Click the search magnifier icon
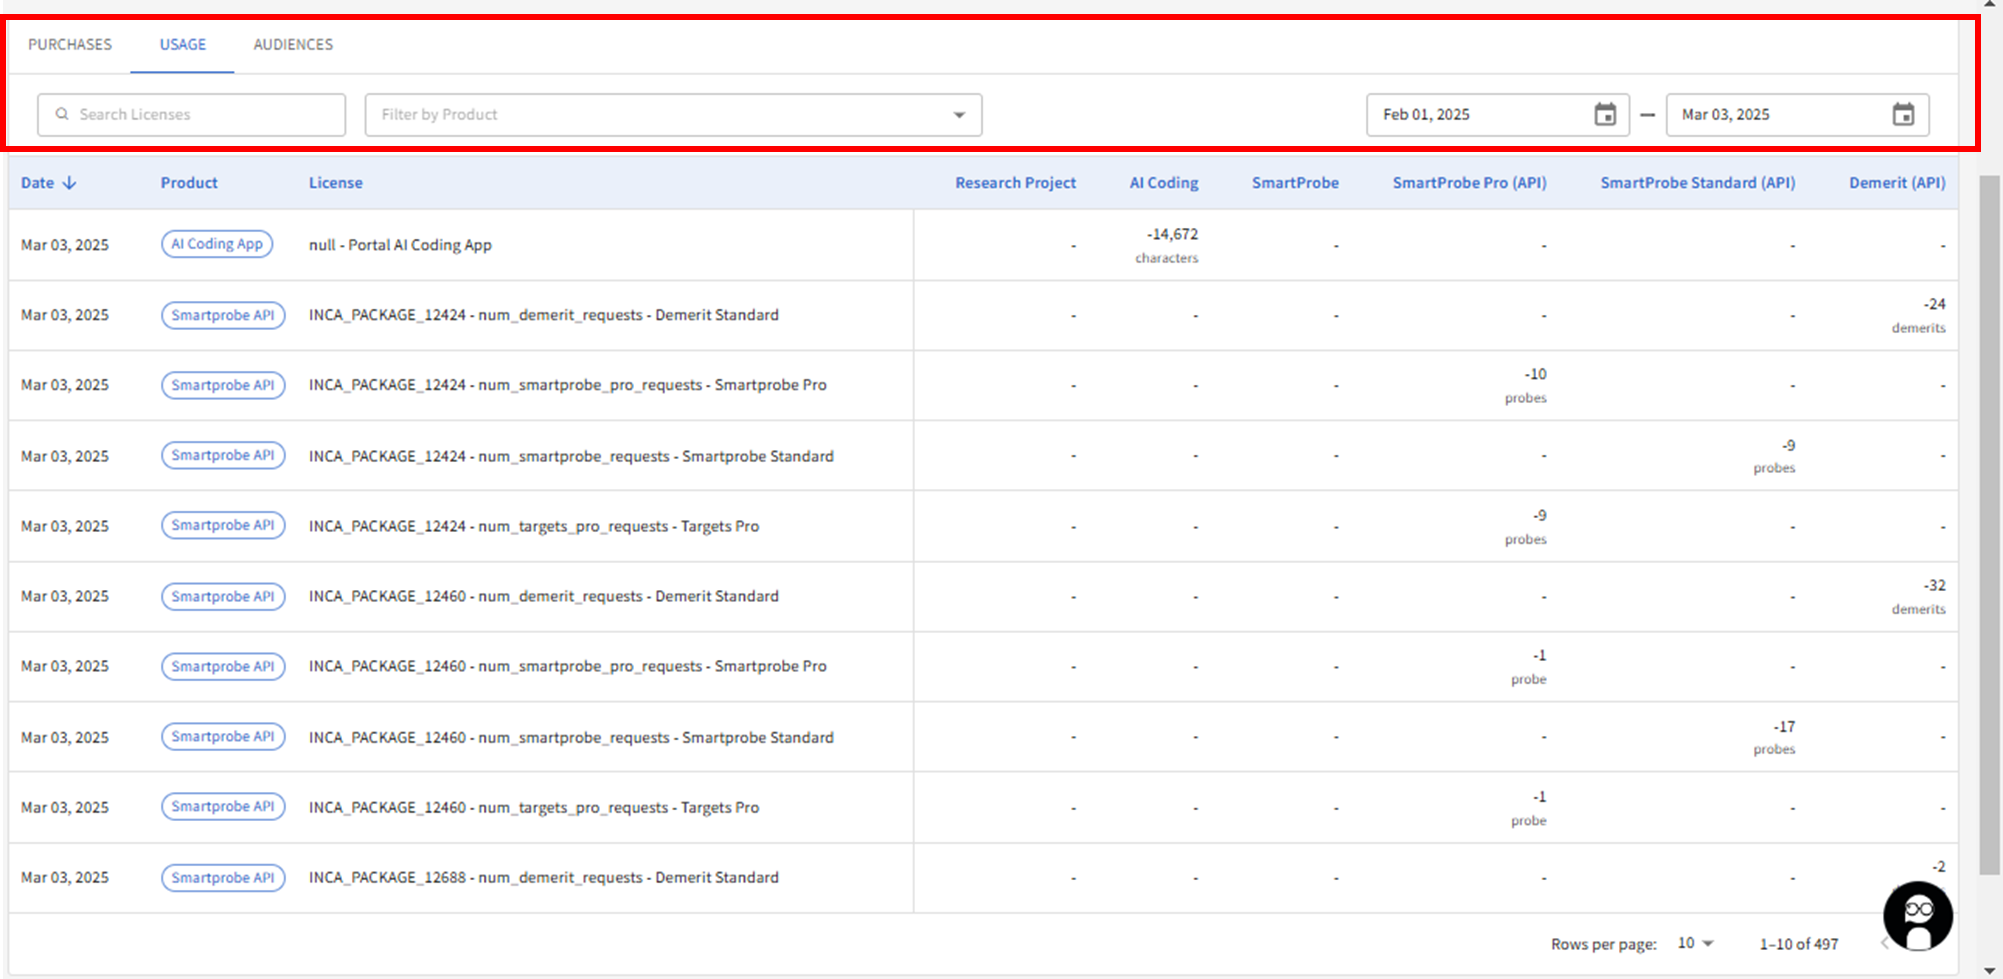 coord(62,114)
